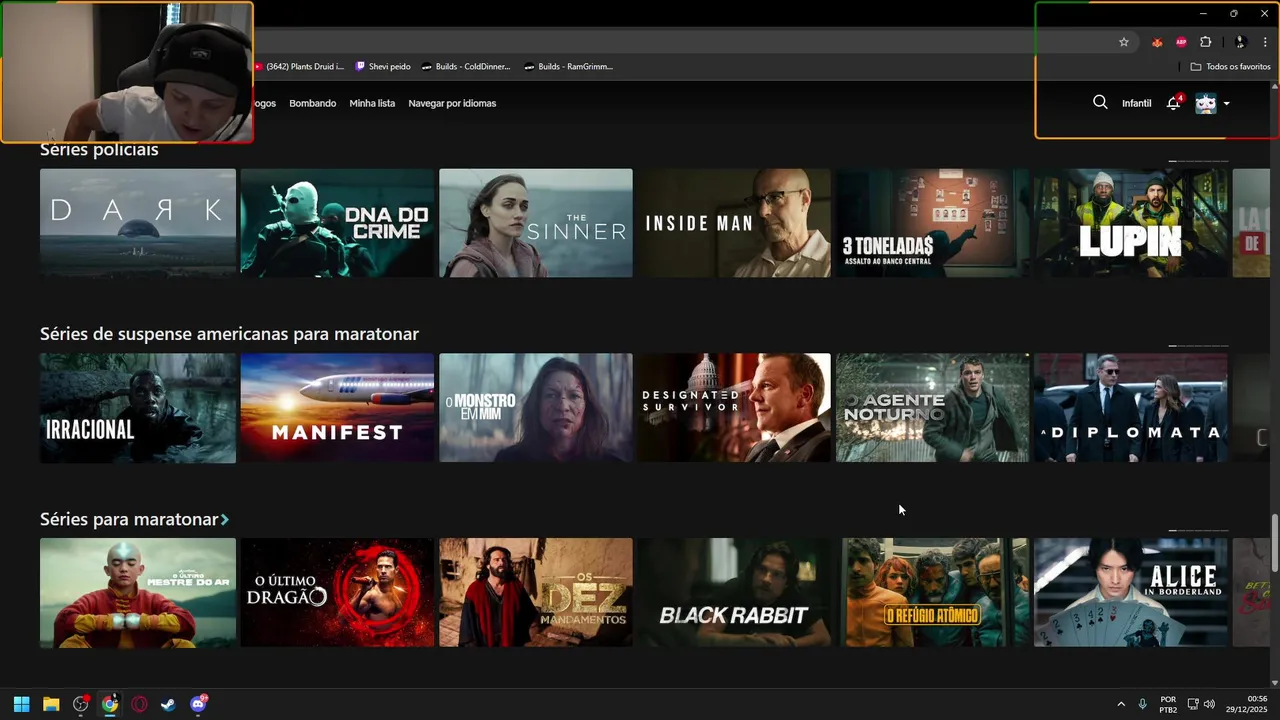Select O Refúgio Atômico thumbnail
The image size is (1280, 720).
click(x=932, y=593)
